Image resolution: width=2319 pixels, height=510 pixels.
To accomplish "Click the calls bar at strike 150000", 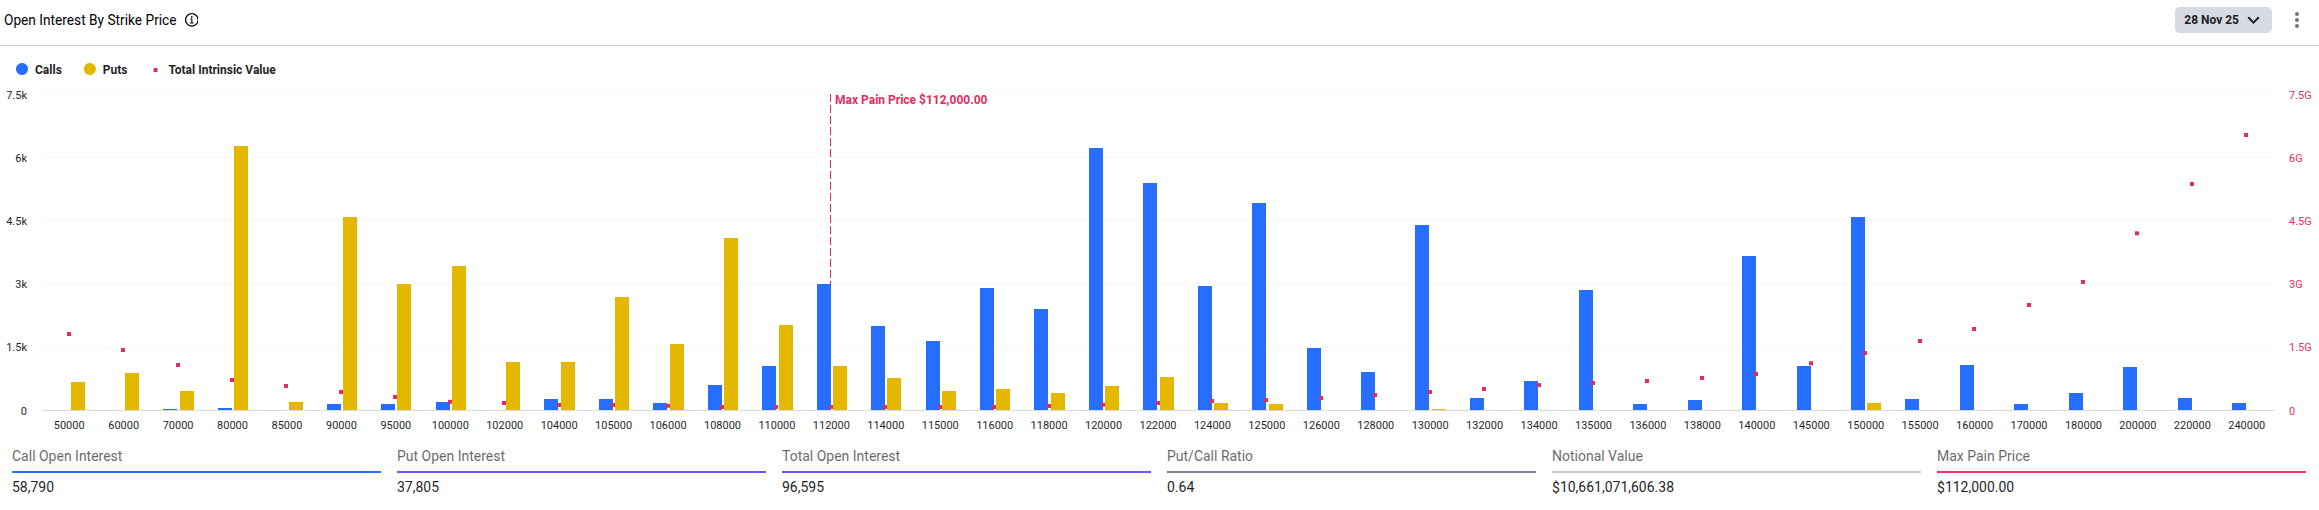I will point(1858,313).
